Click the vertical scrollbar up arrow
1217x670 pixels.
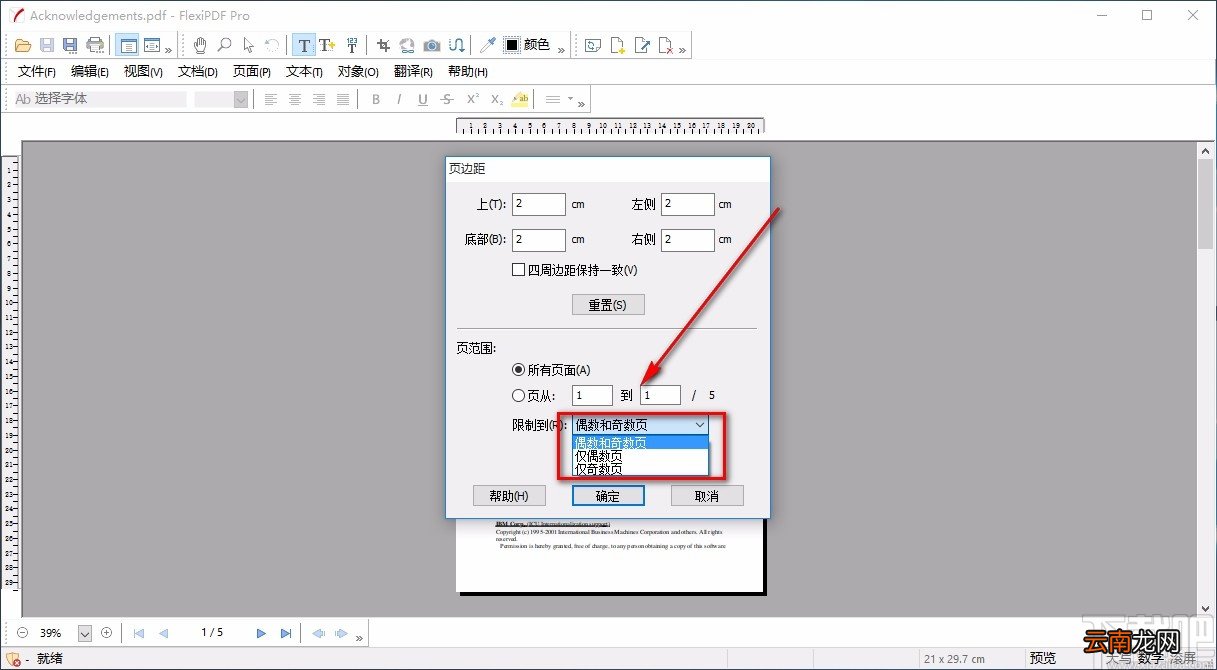pyautogui.click(x=1205, y=150)
